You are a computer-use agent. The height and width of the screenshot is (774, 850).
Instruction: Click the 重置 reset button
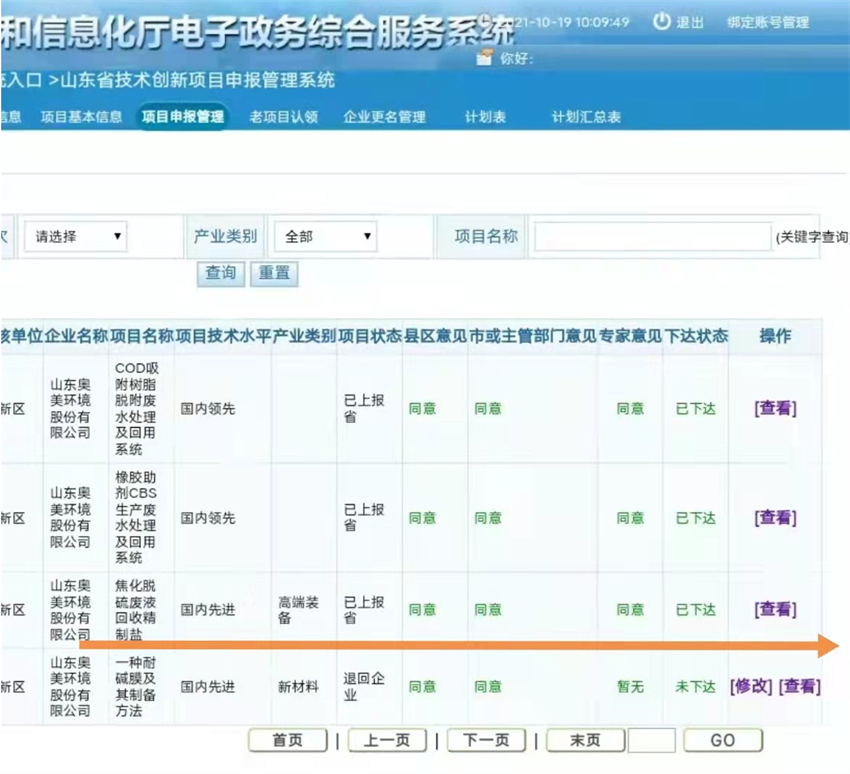[274, 273]
